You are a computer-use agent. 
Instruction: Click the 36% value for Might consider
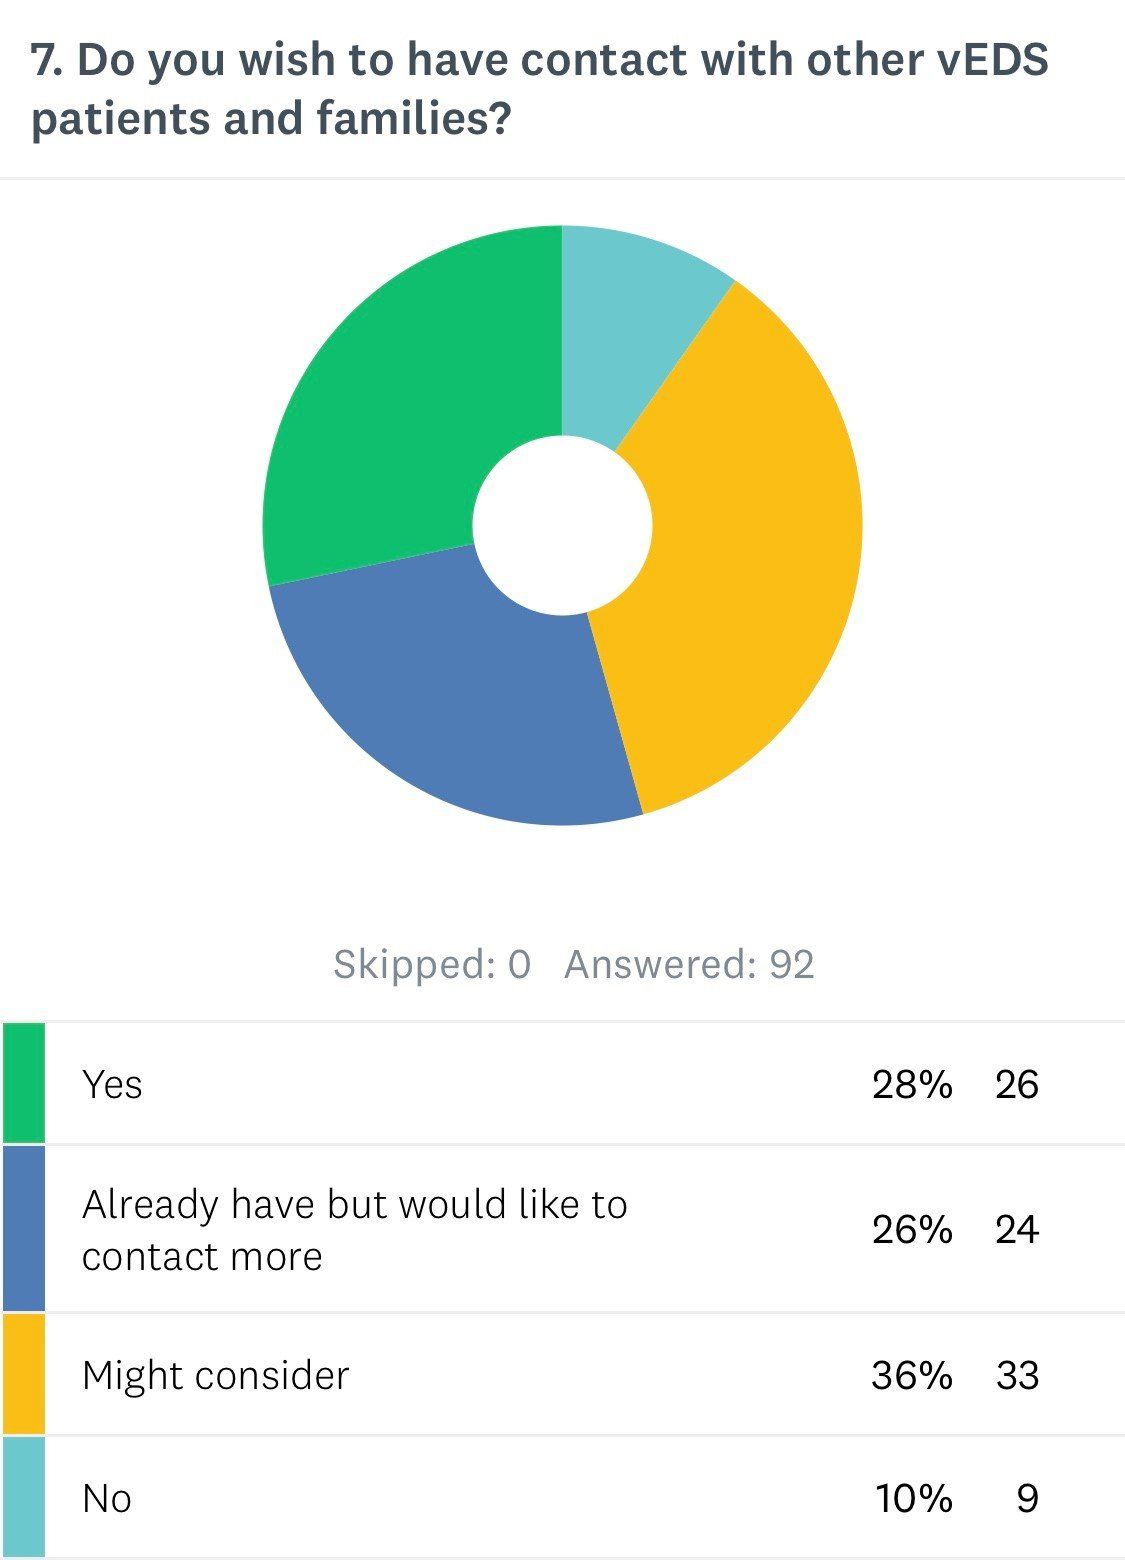[x=911, y=1376]
